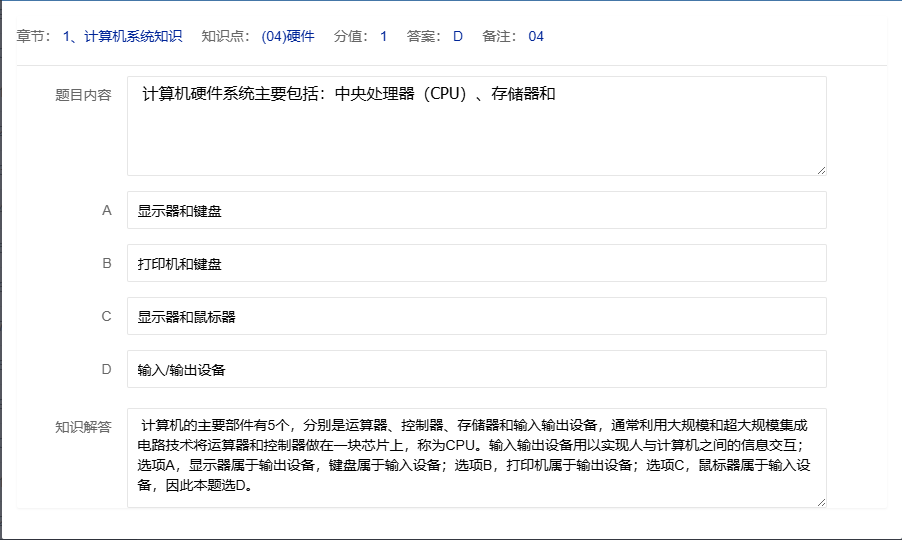Image resolution: width=902 pixels, height=540 pixels.
Task: Click the question content text area
Action: 476,125
